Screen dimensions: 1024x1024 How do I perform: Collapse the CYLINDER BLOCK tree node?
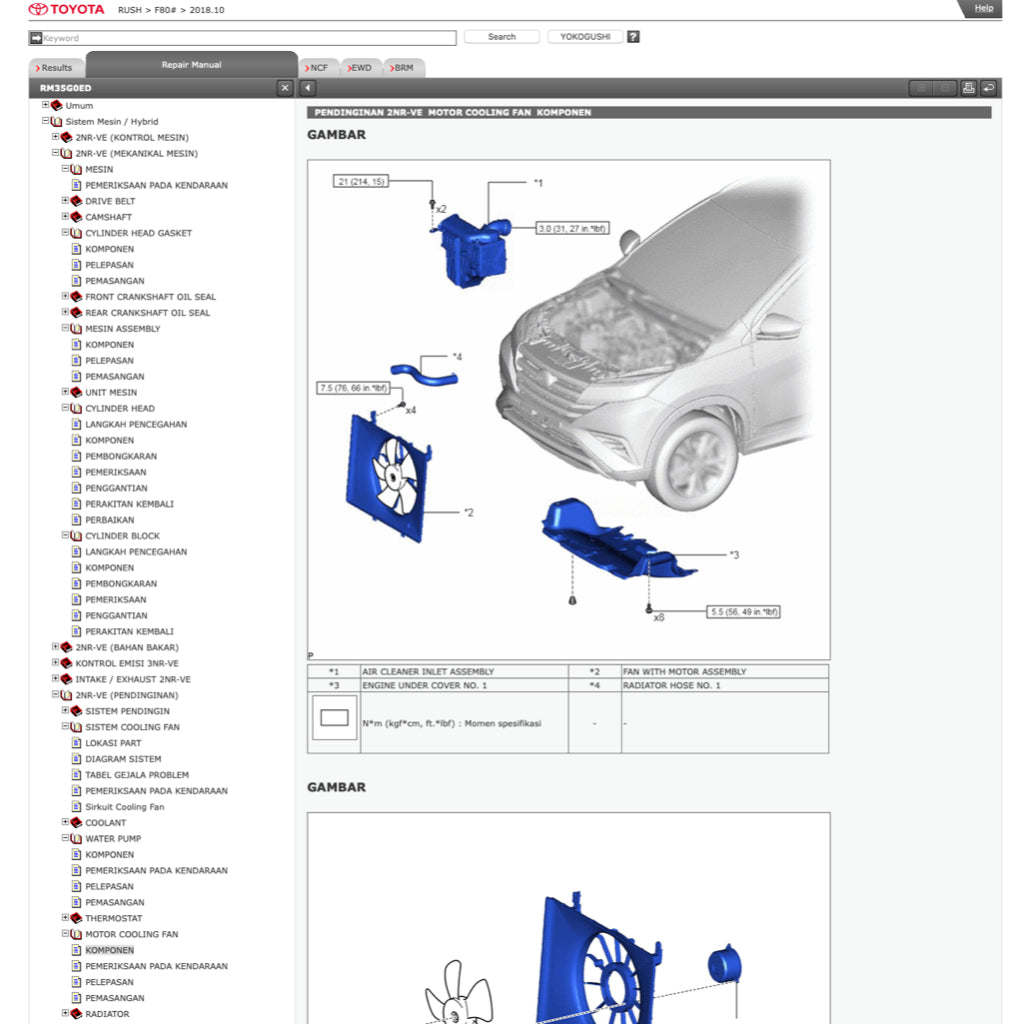pos(65,536)
